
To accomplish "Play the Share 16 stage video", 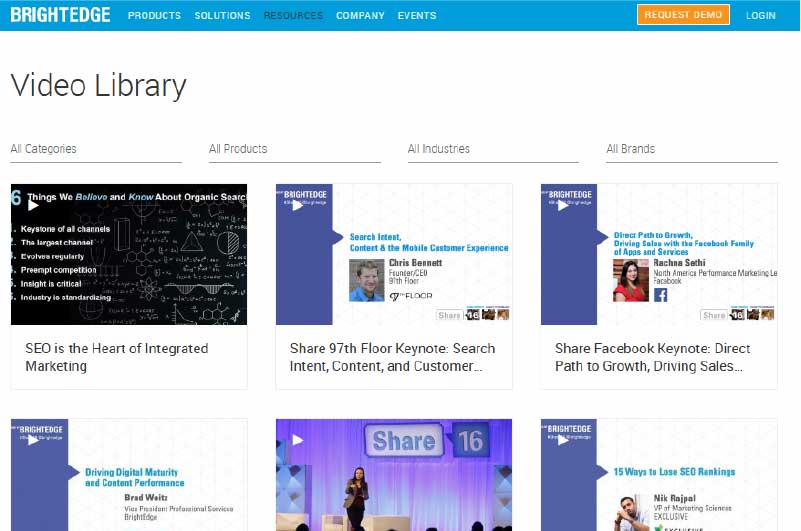I will pyautogui.click(x=298, y=440).
